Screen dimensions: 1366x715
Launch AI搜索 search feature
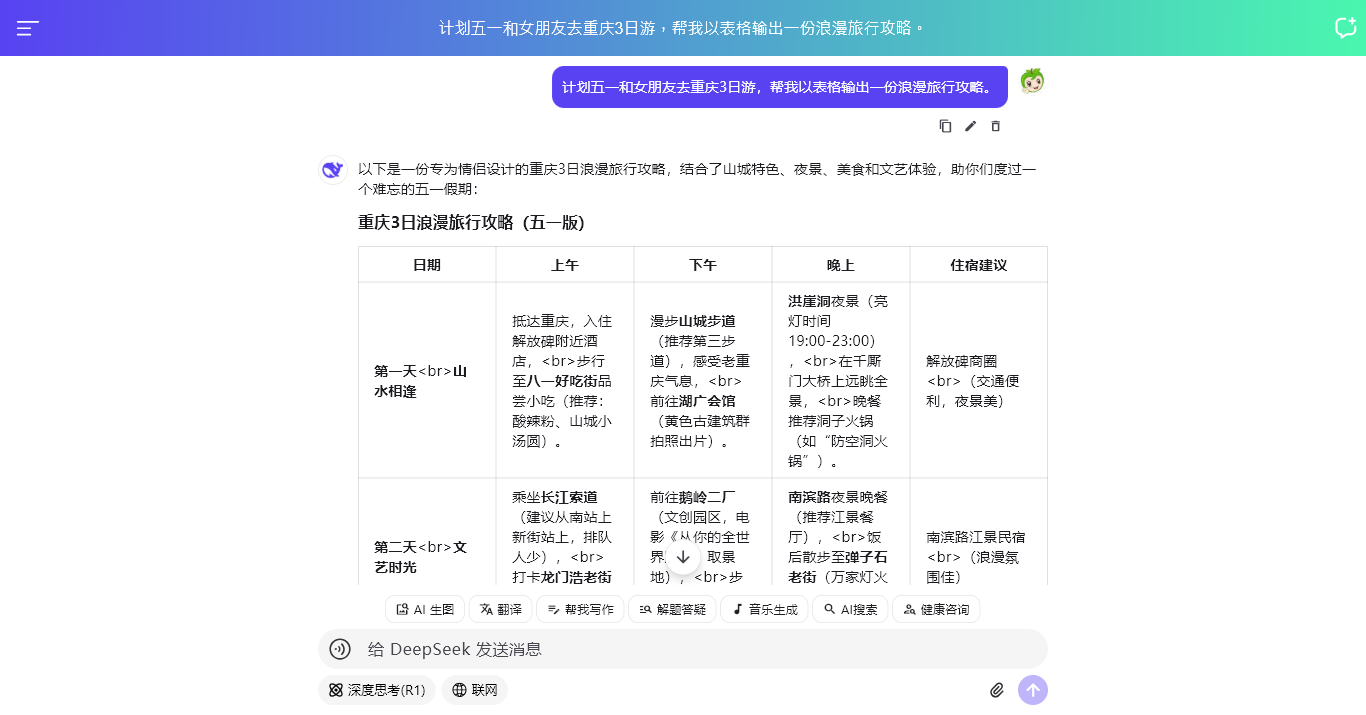pyautogui.click(x=850, y=609)
